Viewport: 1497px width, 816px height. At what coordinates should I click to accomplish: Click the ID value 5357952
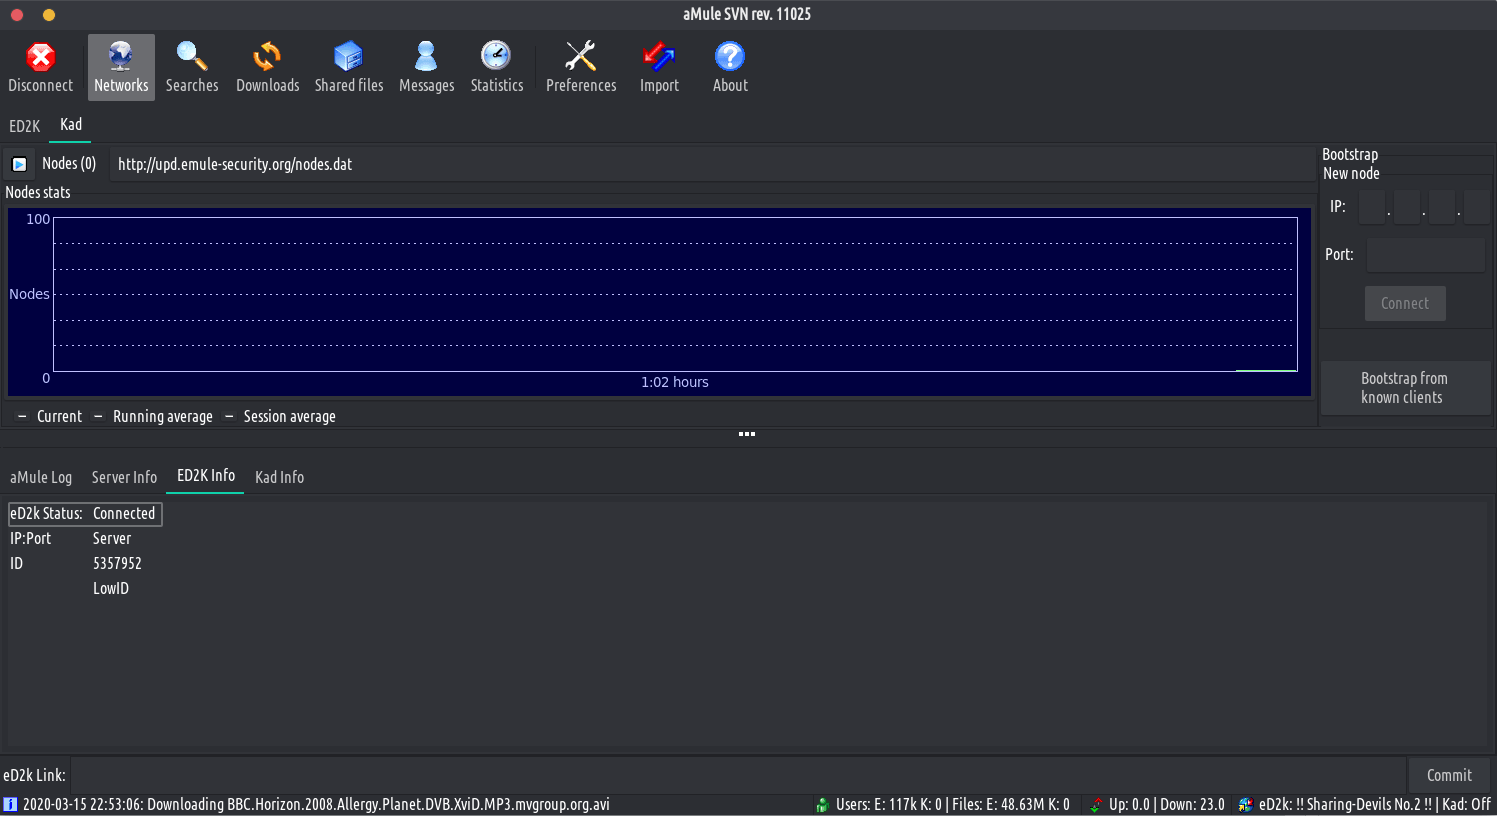[x=117, y=563]
